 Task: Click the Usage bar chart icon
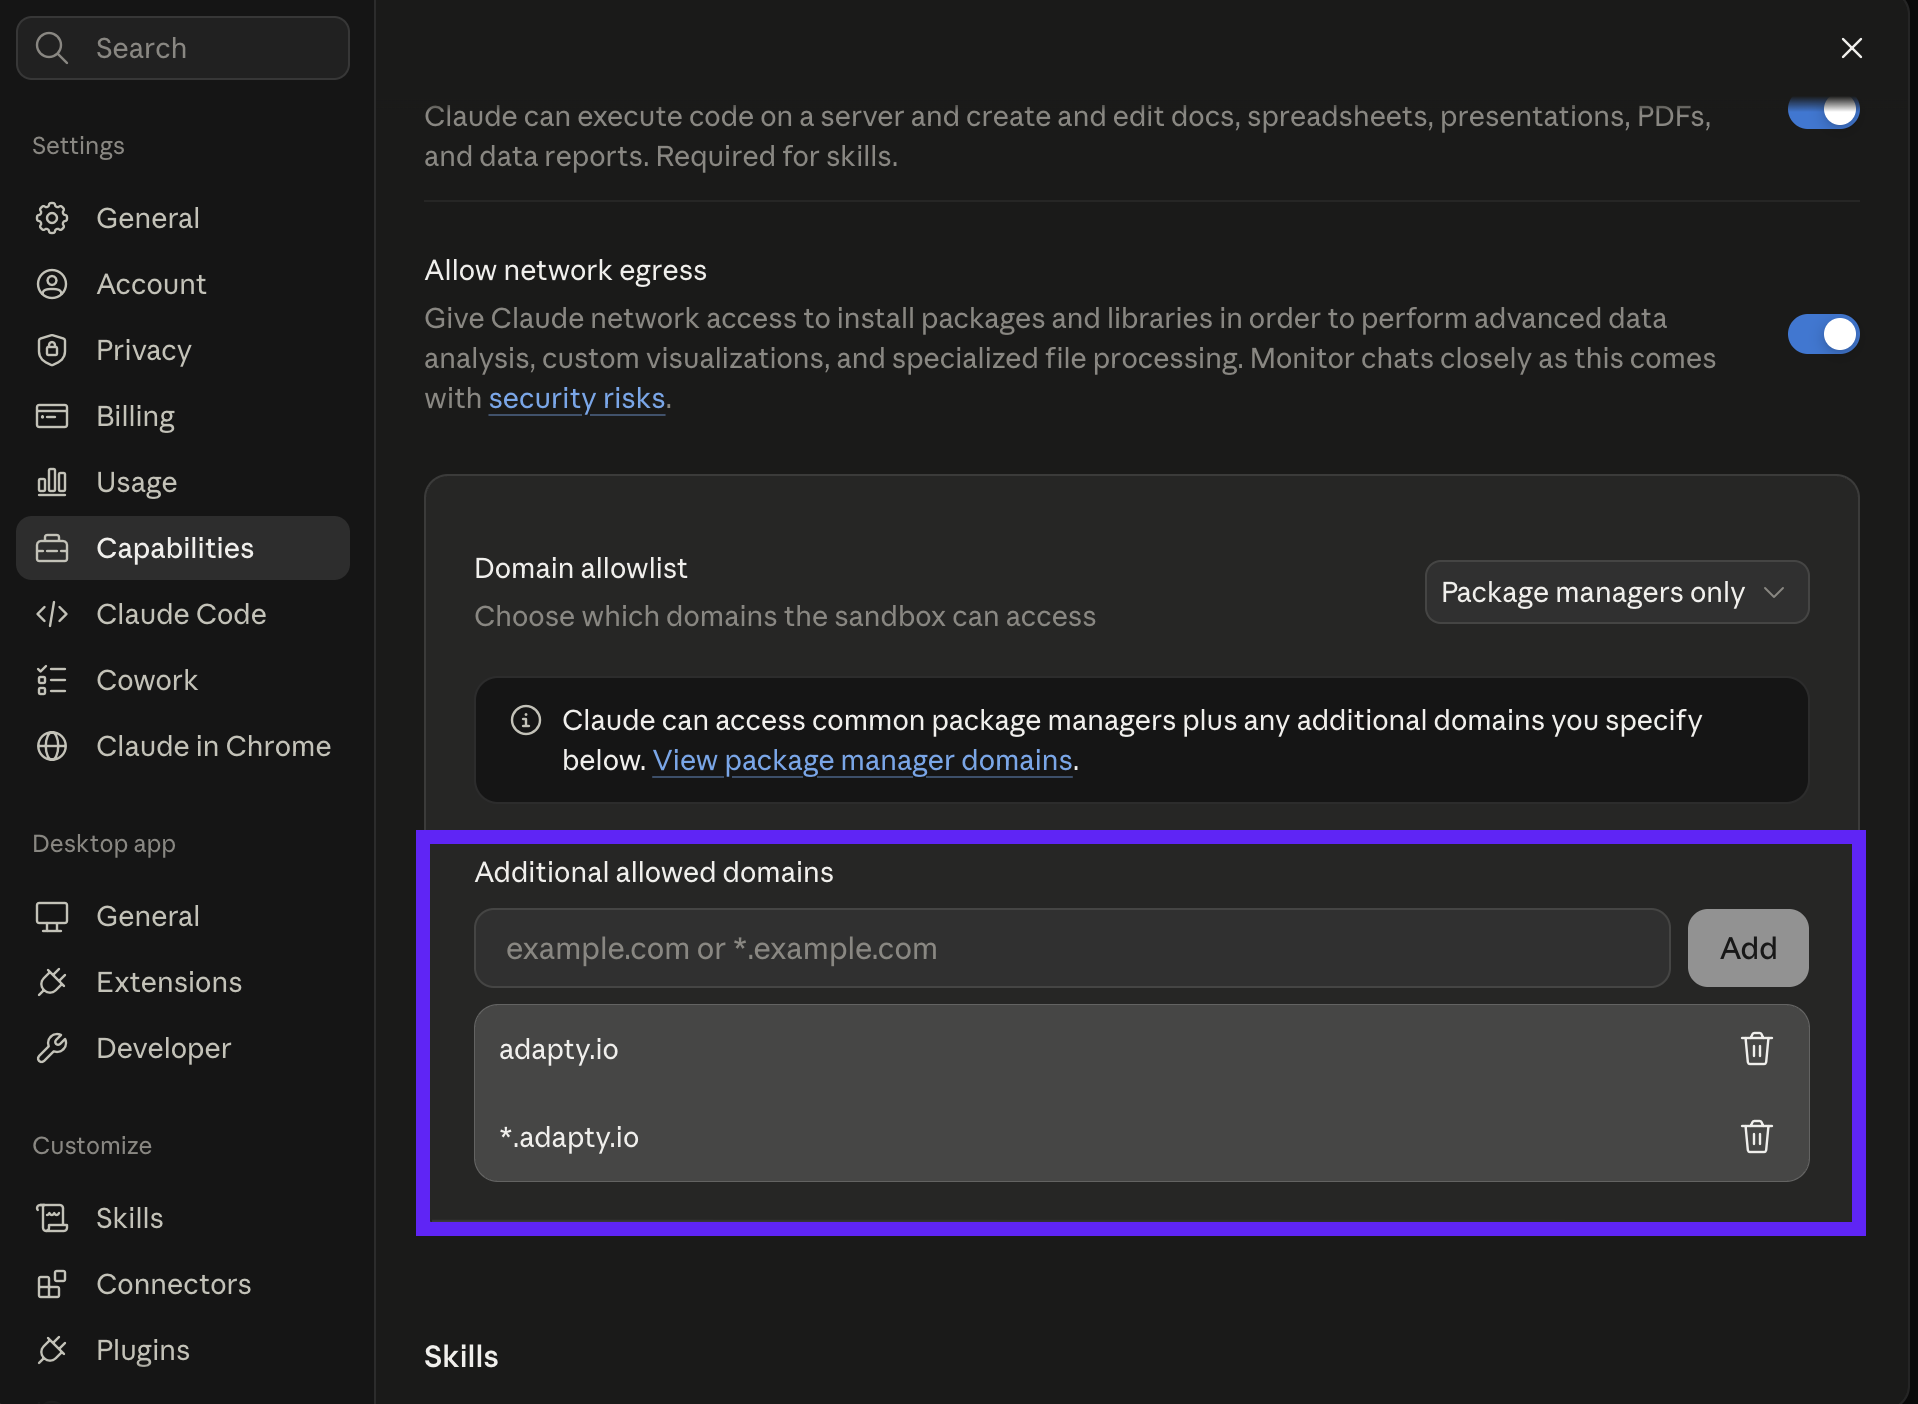pos(52,482)
